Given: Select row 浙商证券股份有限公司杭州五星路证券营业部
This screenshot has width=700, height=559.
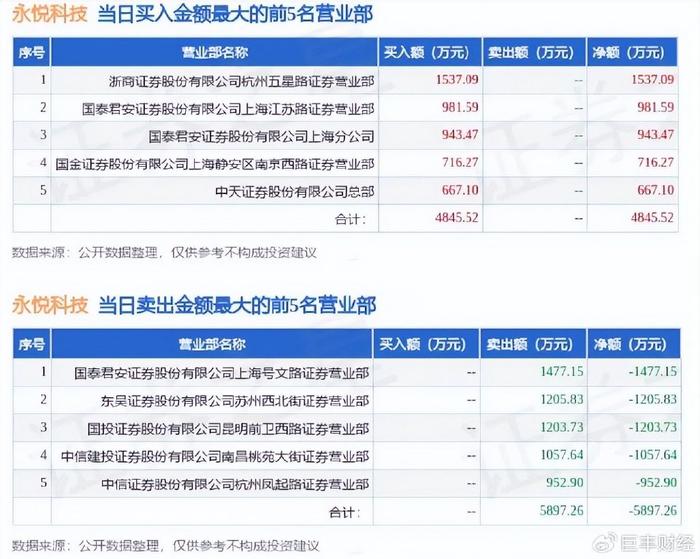Looking at the screenshot, I should pos(345,80).
